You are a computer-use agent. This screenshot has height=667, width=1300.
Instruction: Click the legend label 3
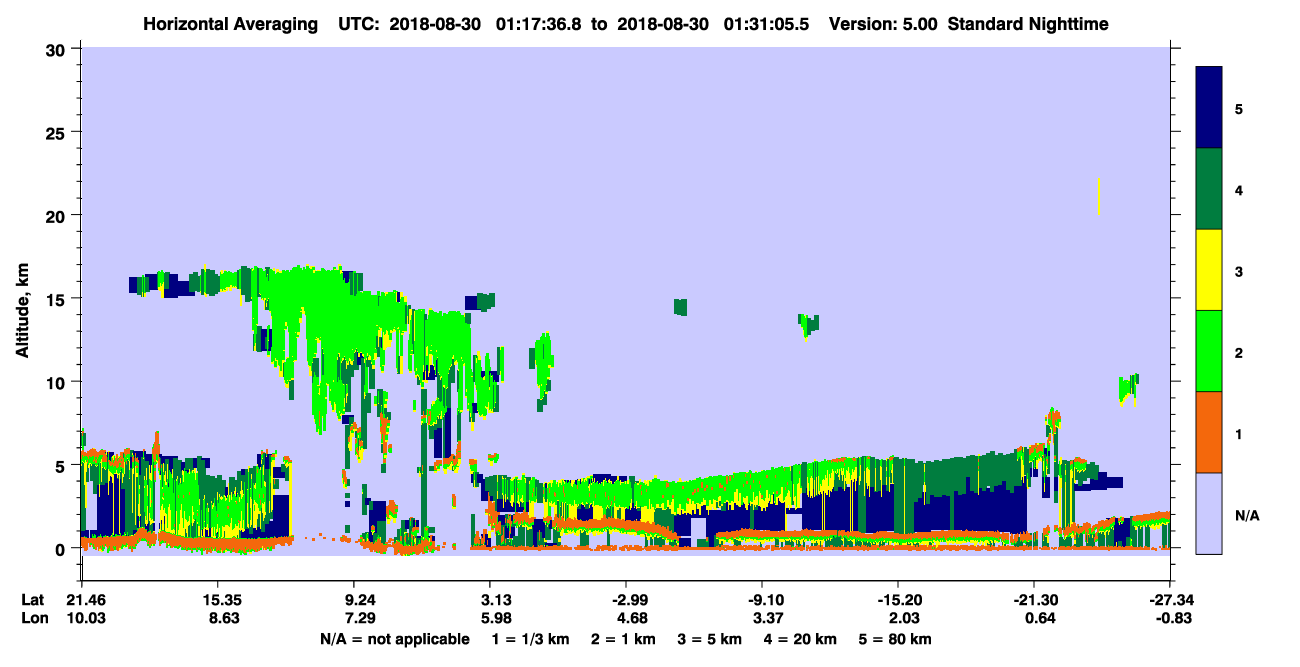(1239, 271)
